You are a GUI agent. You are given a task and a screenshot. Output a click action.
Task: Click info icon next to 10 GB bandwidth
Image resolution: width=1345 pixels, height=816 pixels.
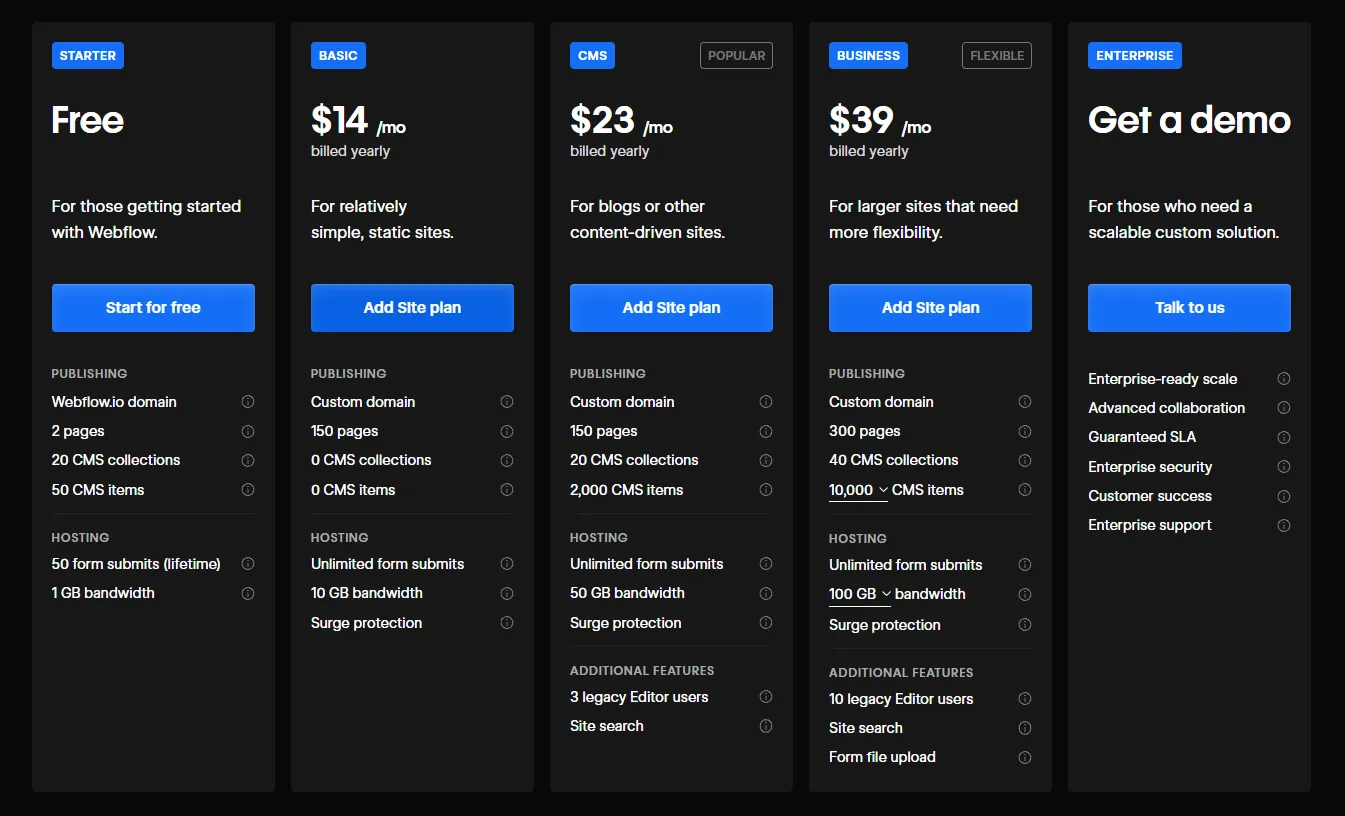pos(507,593)
